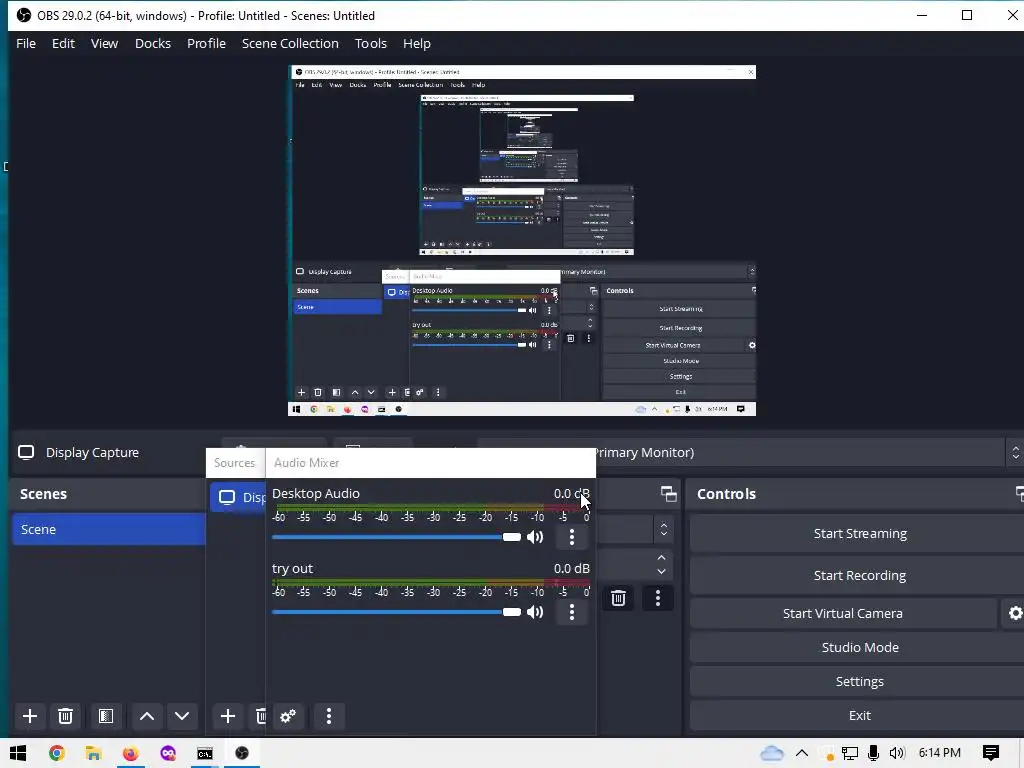Click Start Recording
This screenshot has width=1024, height=768.
click(x=859, y=575)
